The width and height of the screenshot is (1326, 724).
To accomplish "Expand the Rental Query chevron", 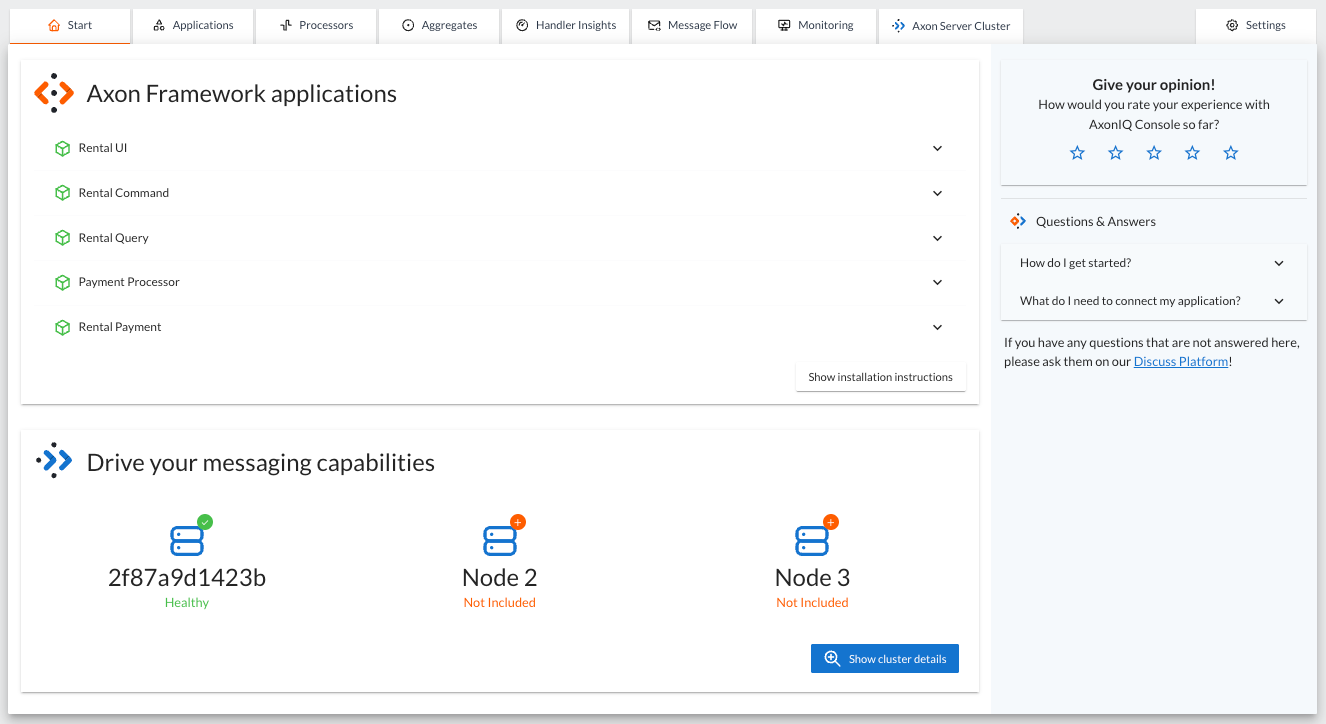I will (937, 238).
